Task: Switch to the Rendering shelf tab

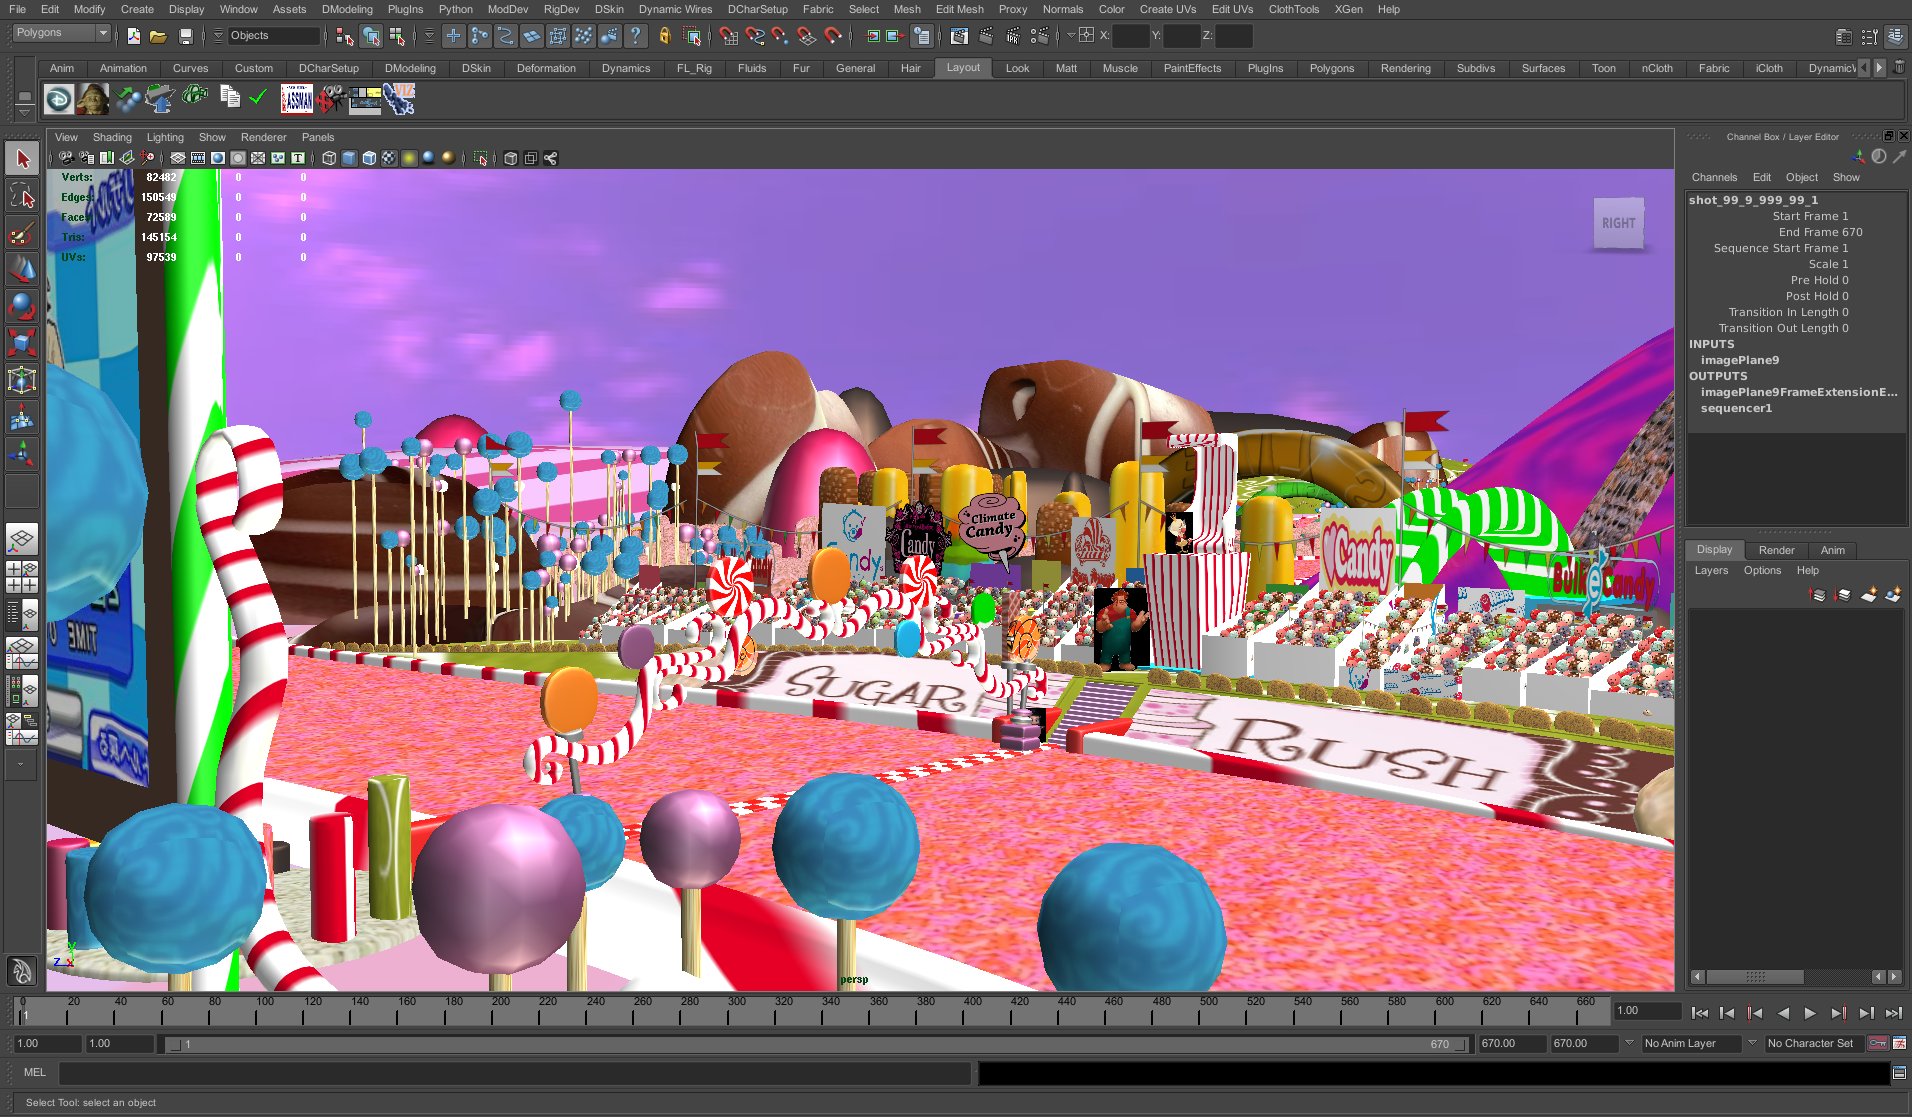Action: (1405, 68)
